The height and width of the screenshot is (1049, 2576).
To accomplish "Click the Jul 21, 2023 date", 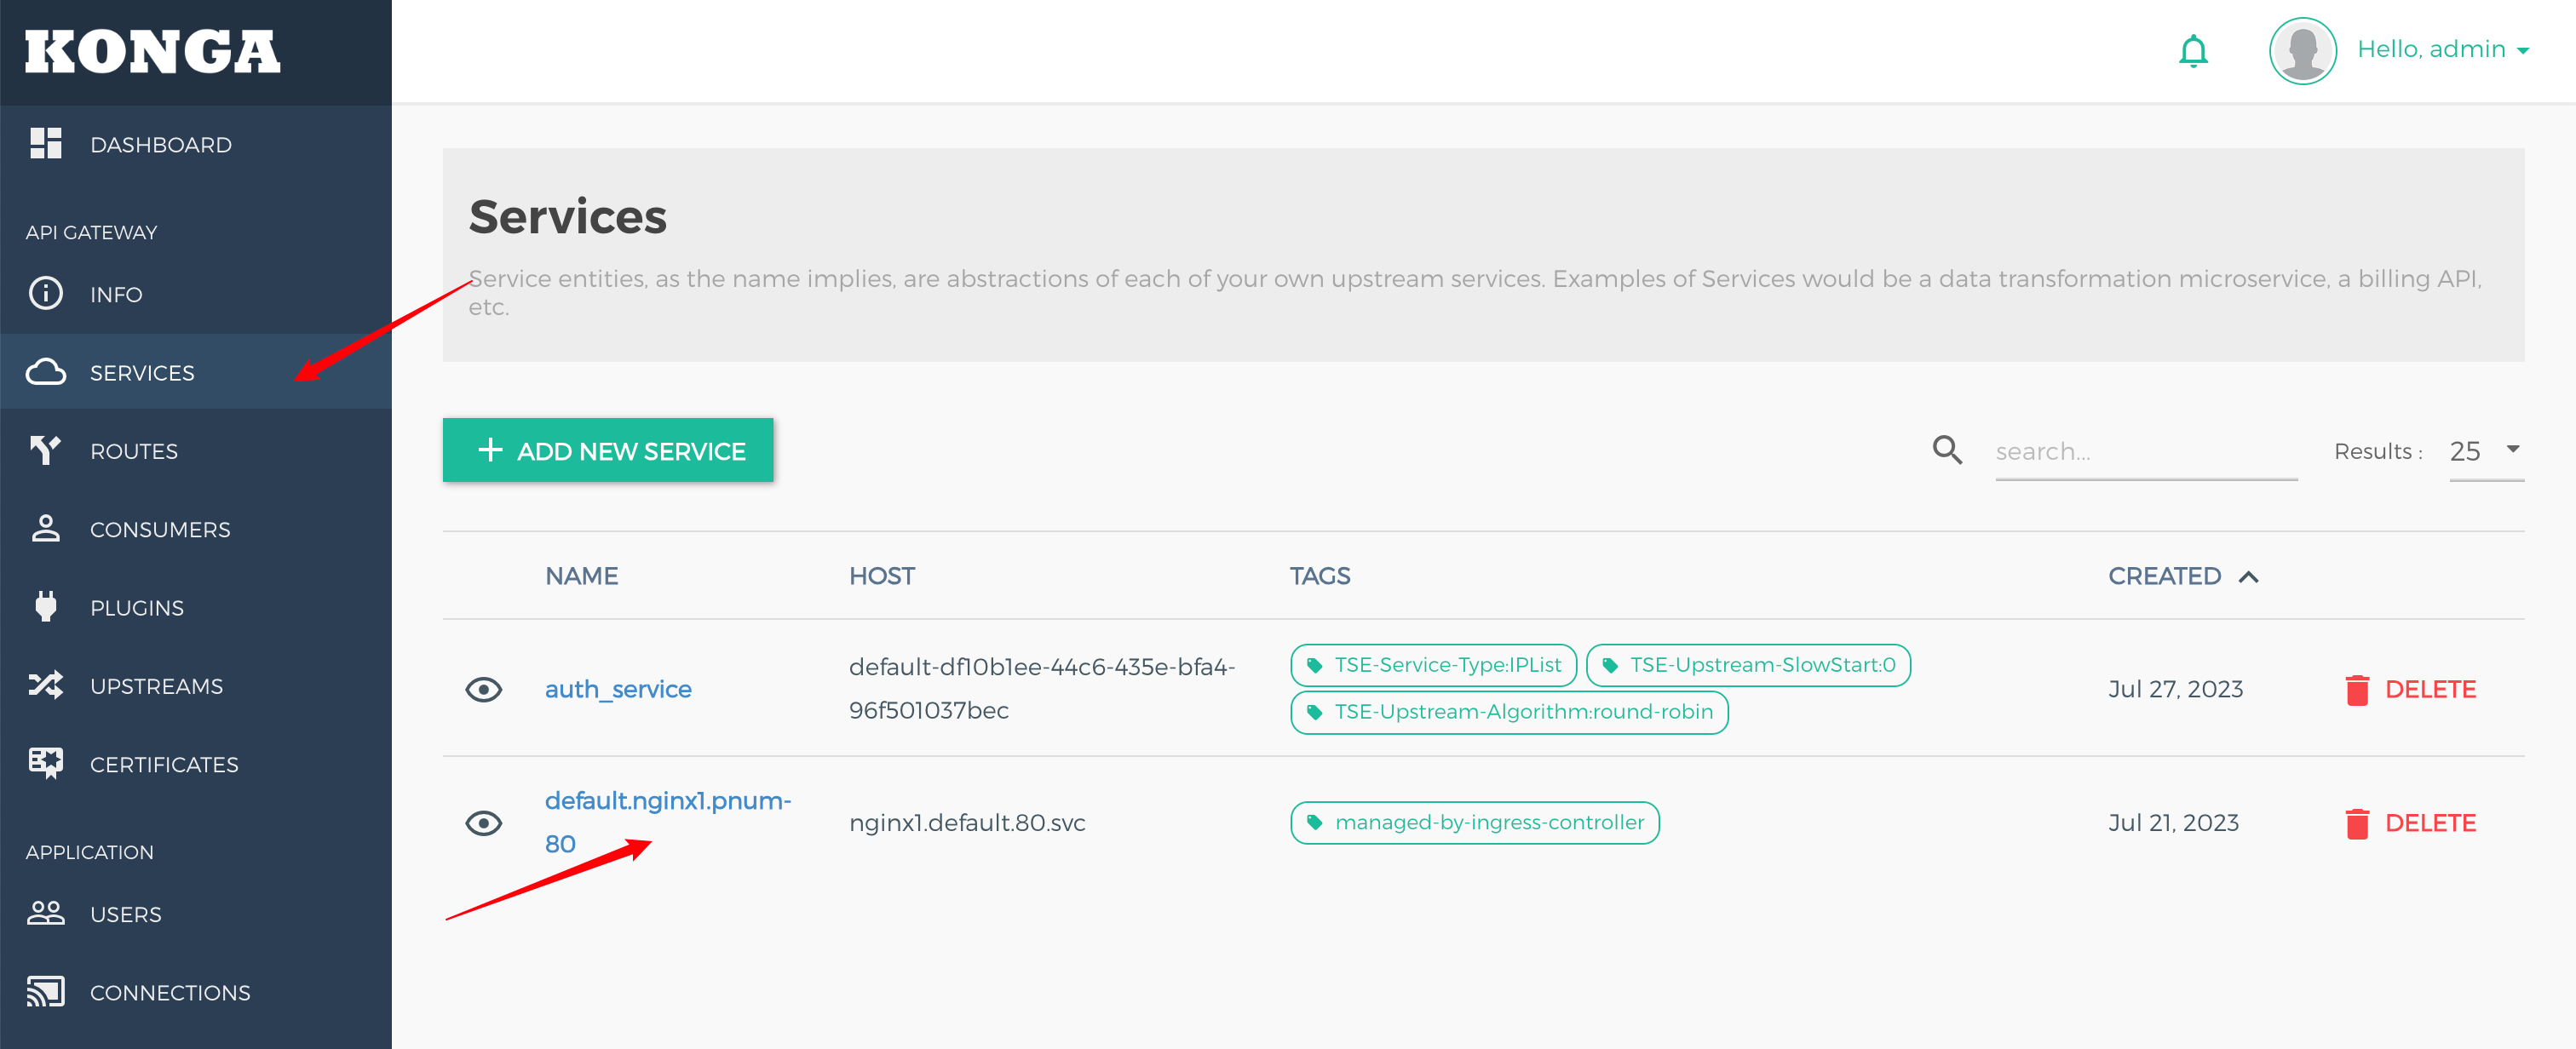I will (x=2173, y=823).
